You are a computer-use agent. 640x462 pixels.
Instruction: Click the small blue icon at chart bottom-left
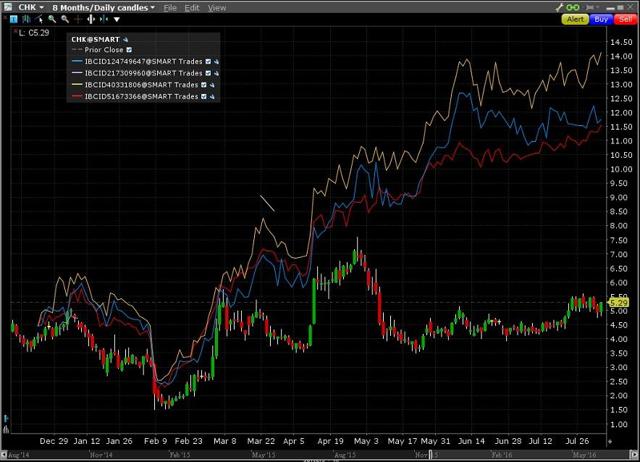6,419
